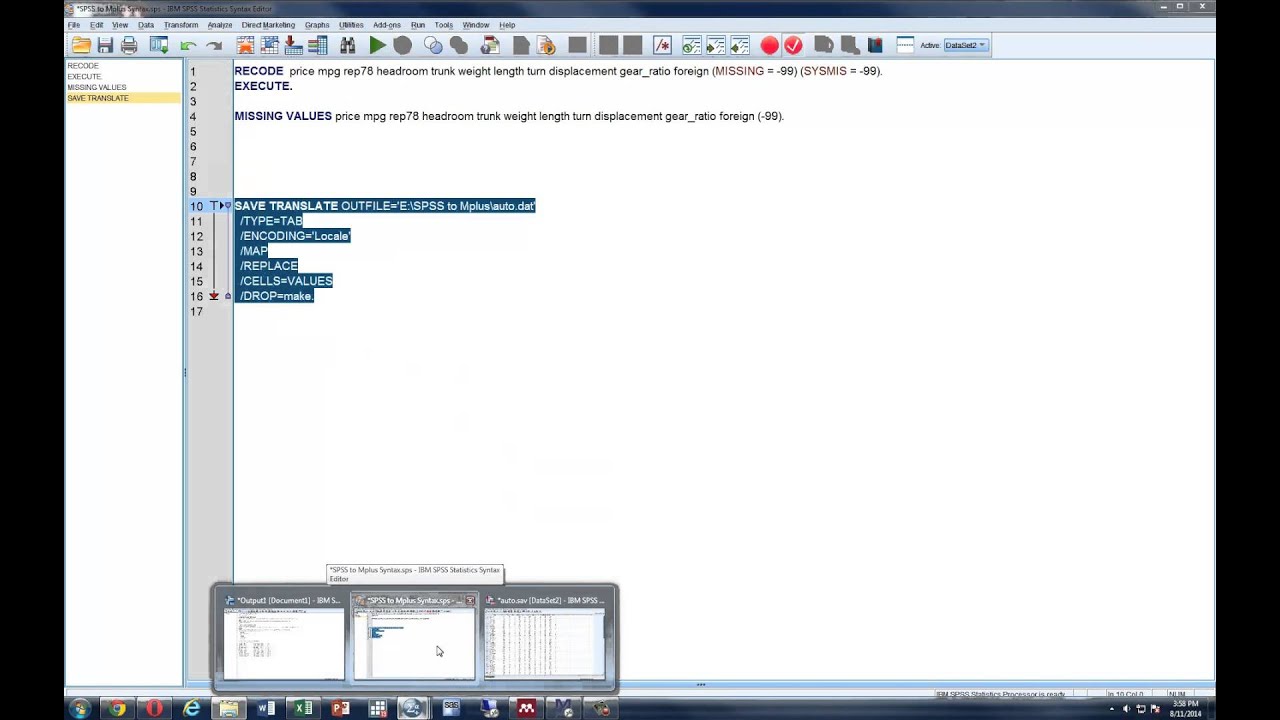This screenshot has width=1280, height=720.
Task: Open Find with the binoculars icon
Action: point(347,45)
